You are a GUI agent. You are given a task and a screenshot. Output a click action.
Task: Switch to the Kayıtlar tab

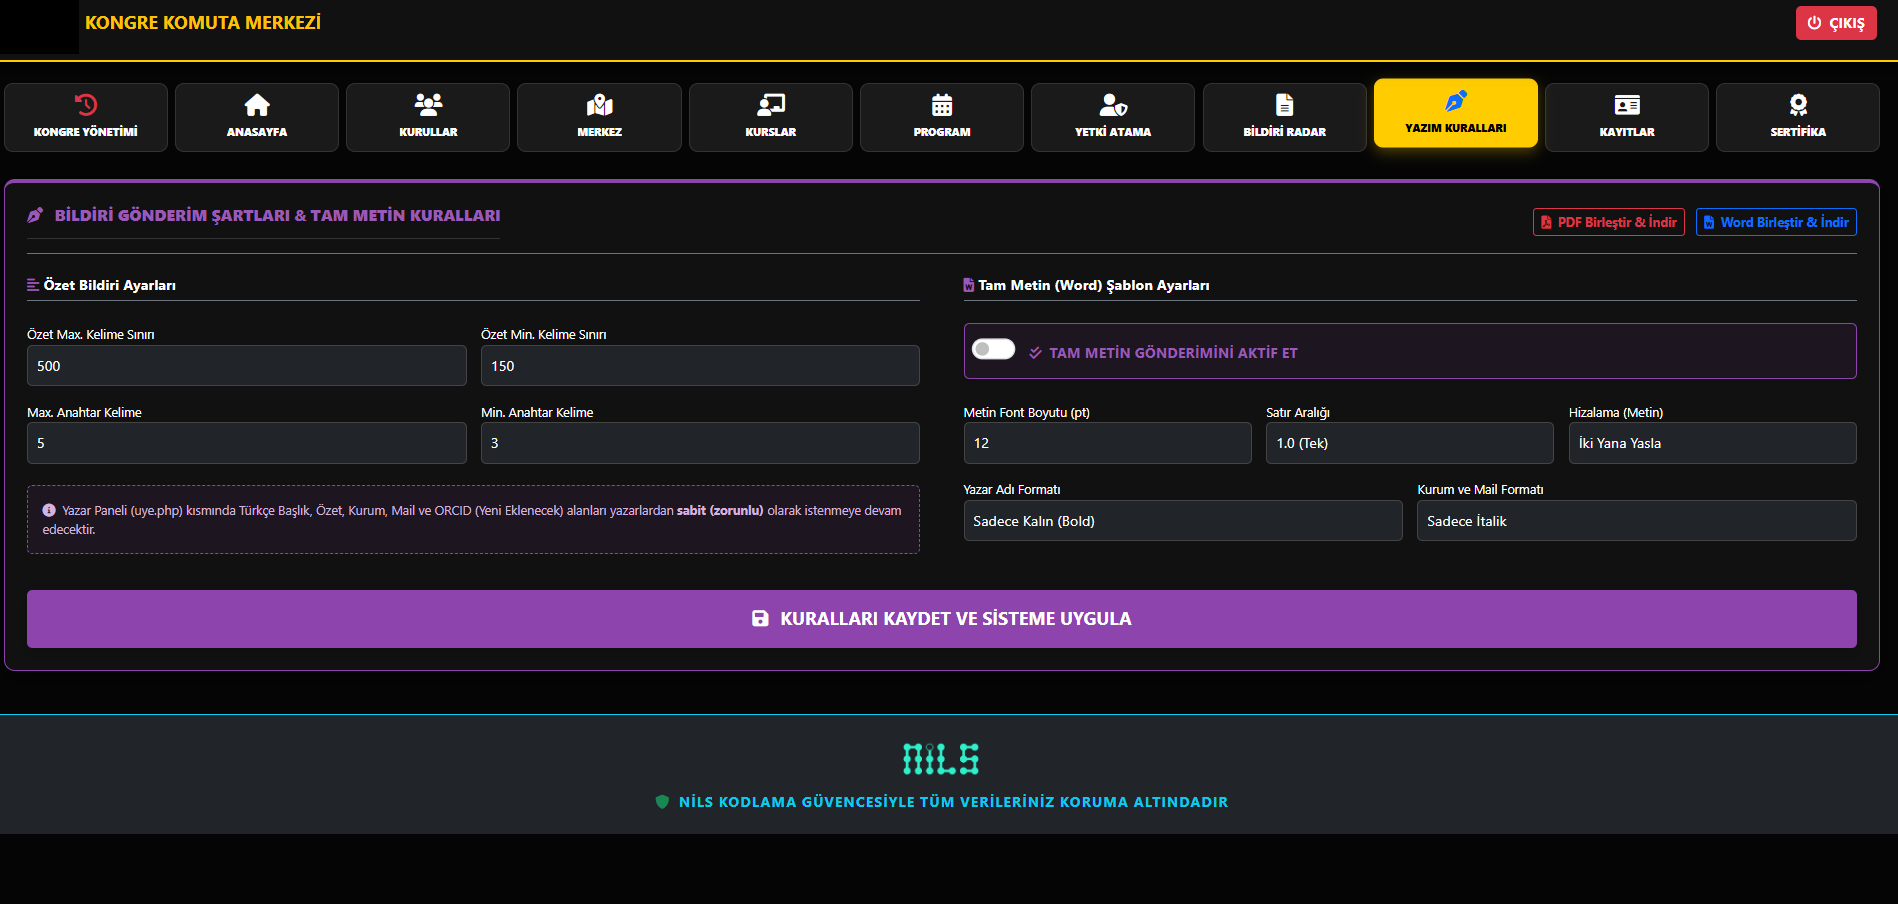click(1626, 117)
